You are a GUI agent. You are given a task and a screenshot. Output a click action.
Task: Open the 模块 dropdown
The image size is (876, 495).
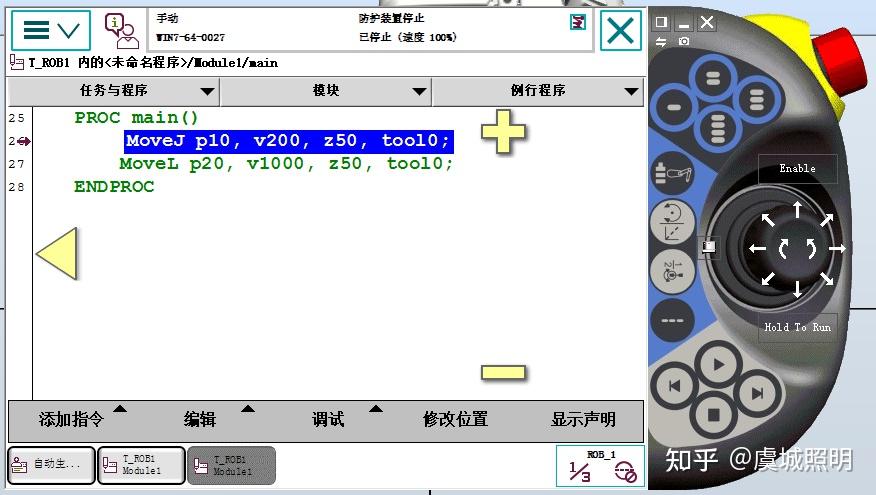tap(326, 91)
